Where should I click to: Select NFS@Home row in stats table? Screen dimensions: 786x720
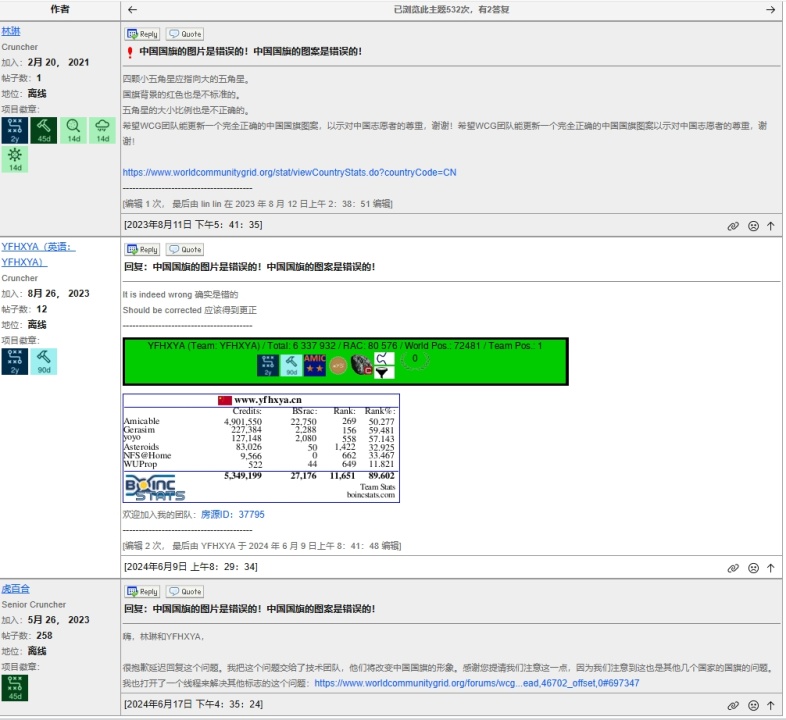pyautogui.click(x=259, y=455)
